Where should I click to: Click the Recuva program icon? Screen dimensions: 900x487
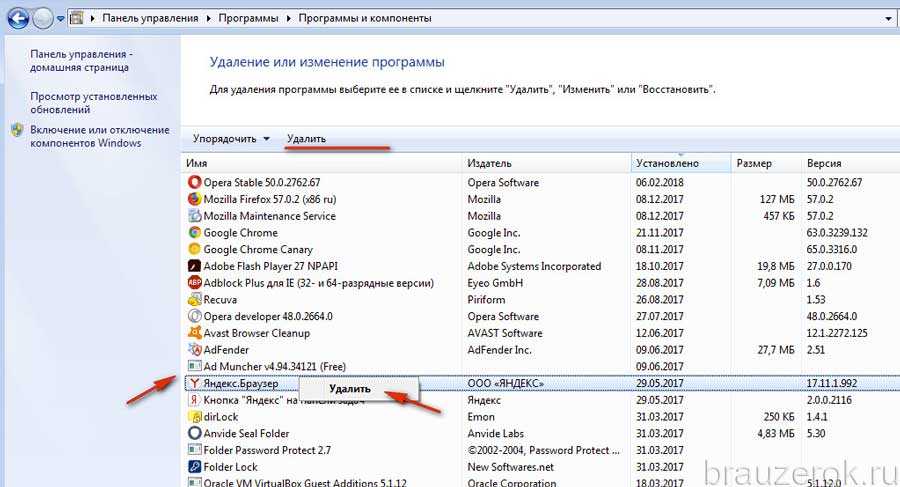pyautogui.click(x=195, y=299)
